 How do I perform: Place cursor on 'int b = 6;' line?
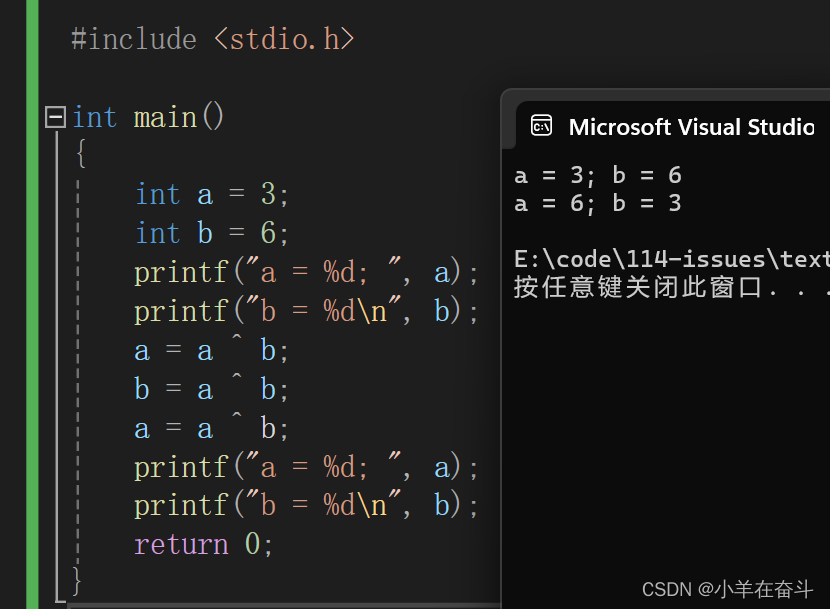pos(211,233)
